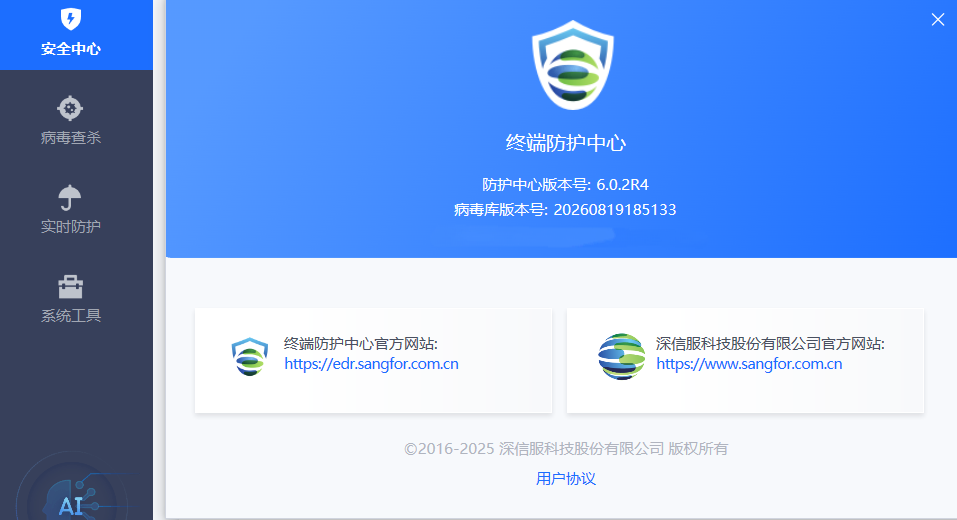Open the 安全中心 sidebar tab
Screen dimensions: 957x520
tap(76, 35)
